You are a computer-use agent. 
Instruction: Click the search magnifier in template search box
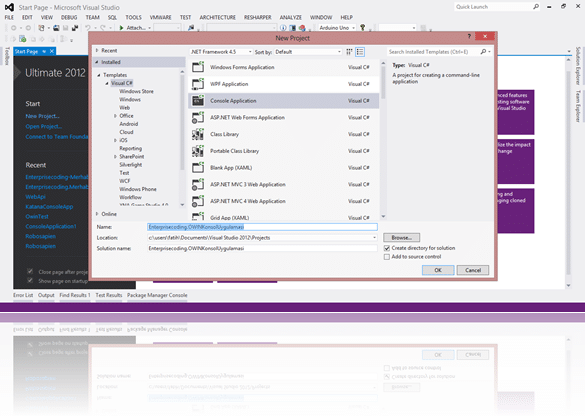484,52
